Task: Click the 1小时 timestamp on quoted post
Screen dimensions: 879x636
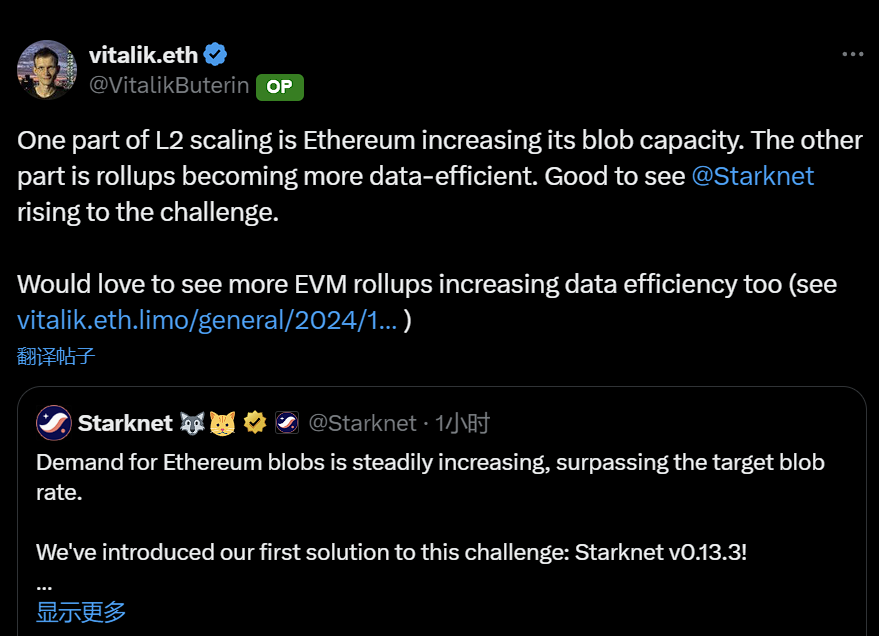Action: coord(460,422)
